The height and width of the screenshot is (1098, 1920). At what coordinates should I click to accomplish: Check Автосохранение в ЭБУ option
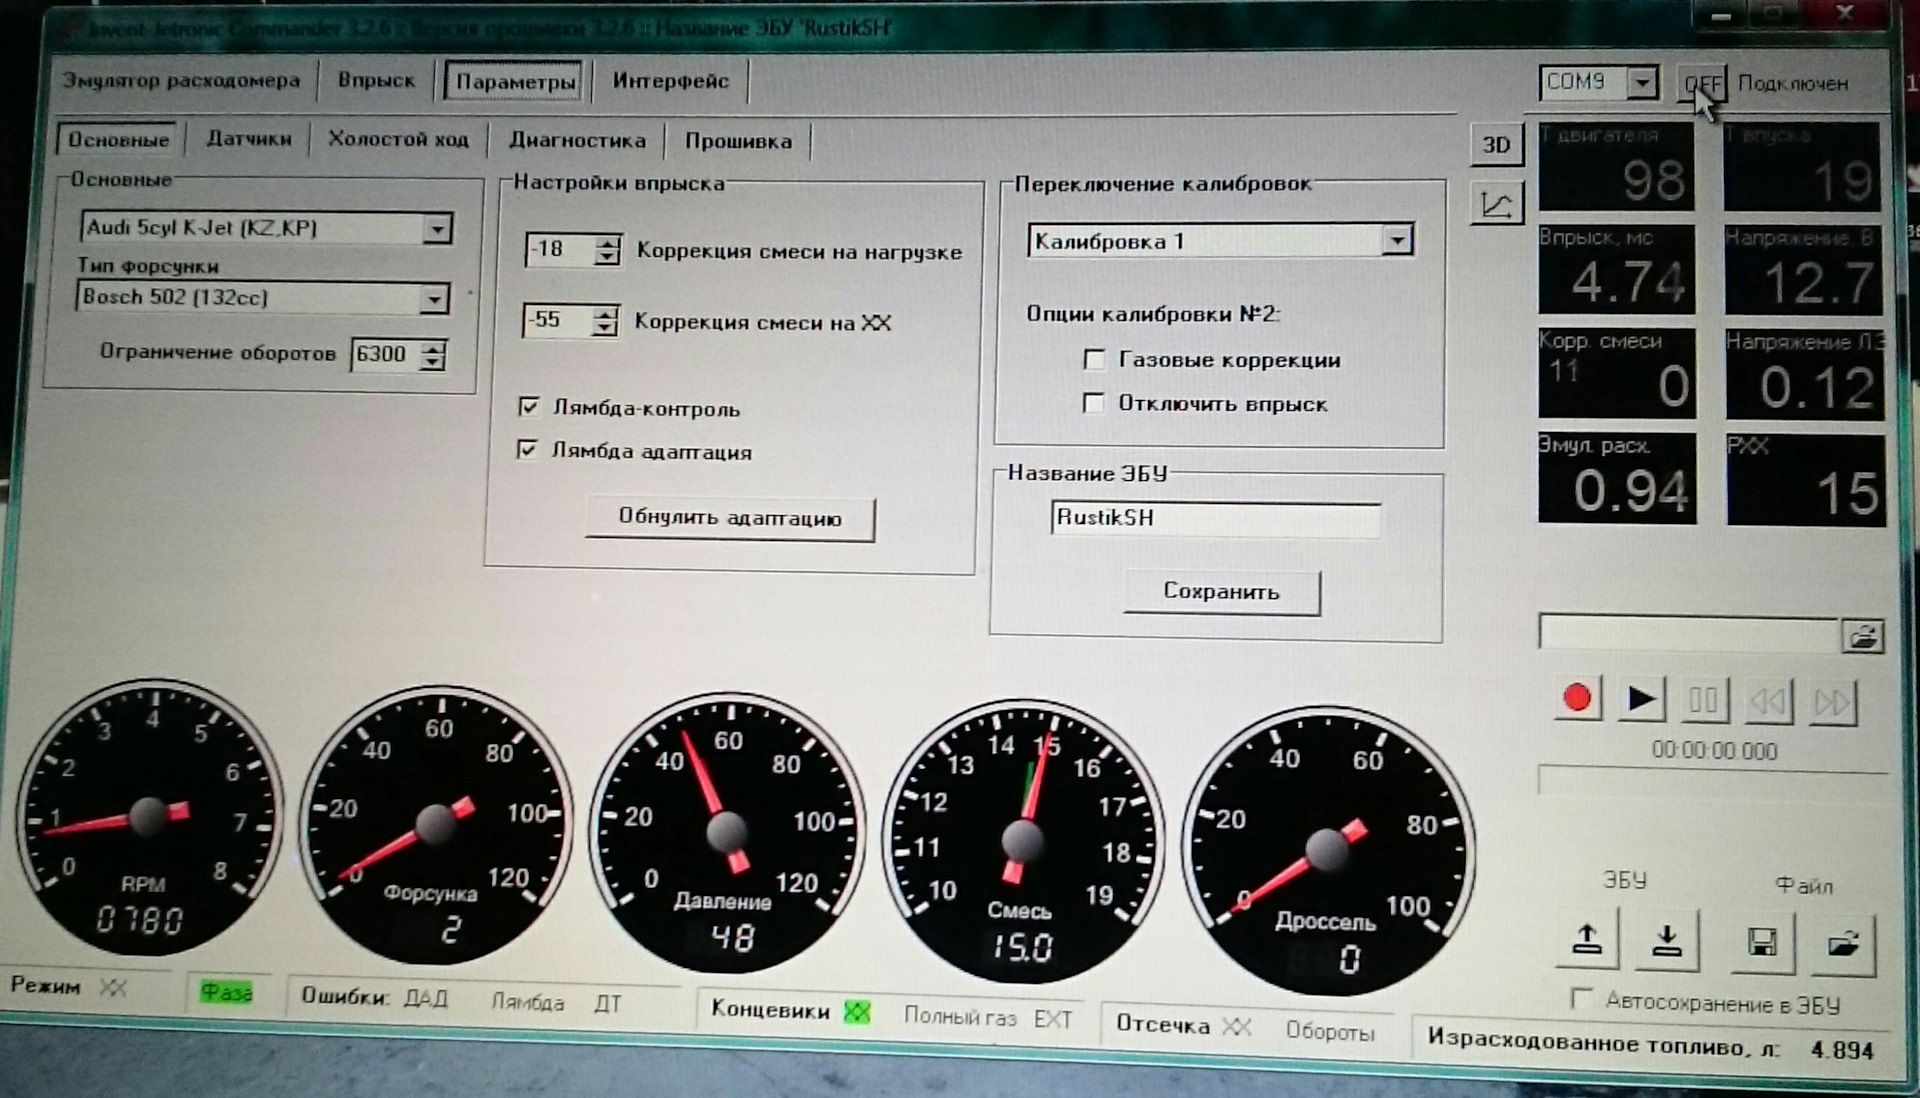(1581, 998)
